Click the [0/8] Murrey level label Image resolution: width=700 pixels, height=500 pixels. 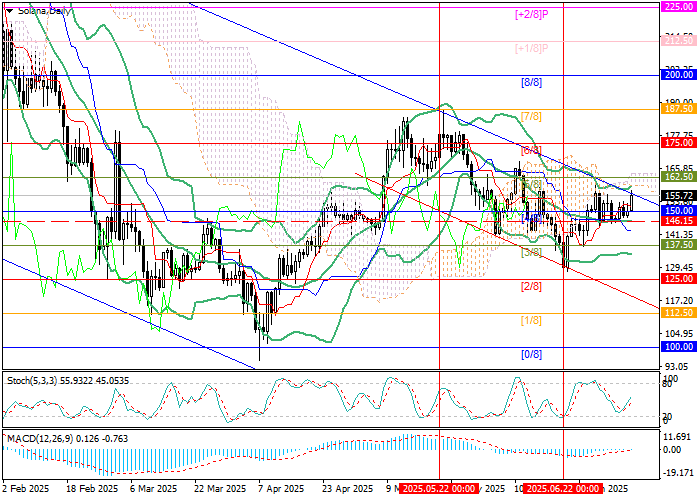[x=532, y=354]
